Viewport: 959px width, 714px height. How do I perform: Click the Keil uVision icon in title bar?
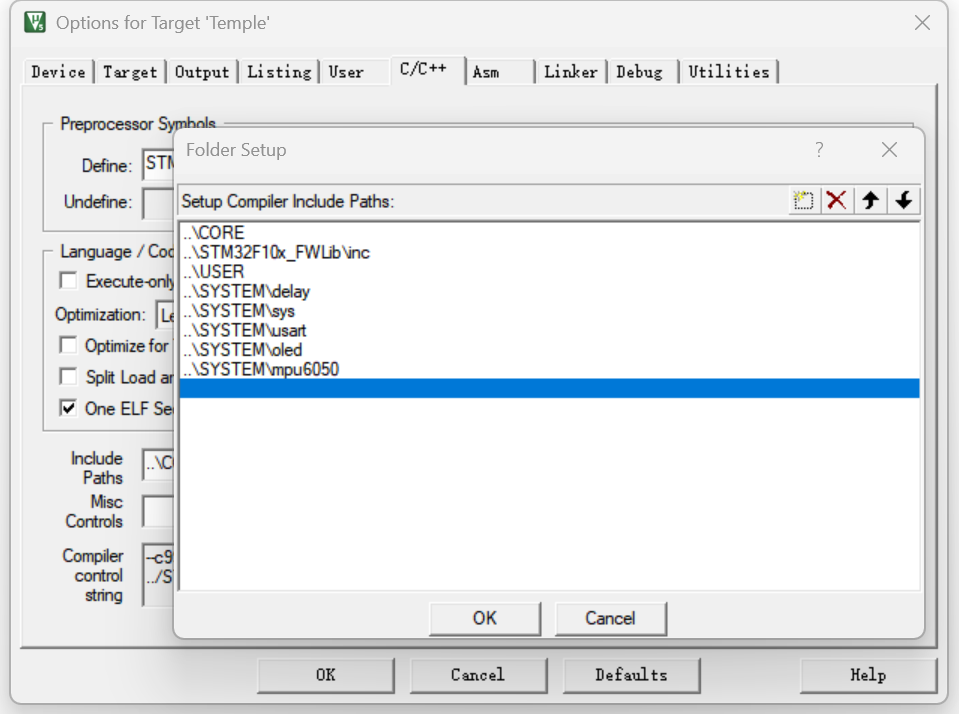pos(35,23)
